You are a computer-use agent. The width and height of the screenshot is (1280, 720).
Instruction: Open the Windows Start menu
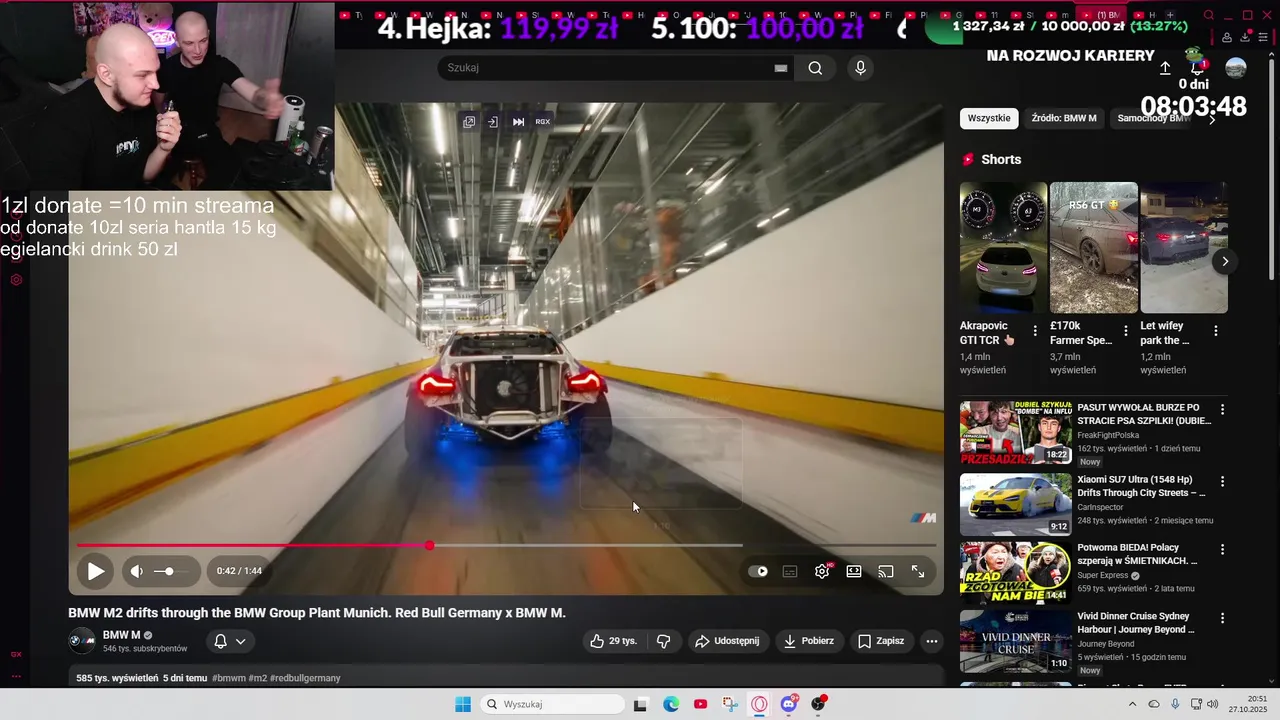point(463,704)
